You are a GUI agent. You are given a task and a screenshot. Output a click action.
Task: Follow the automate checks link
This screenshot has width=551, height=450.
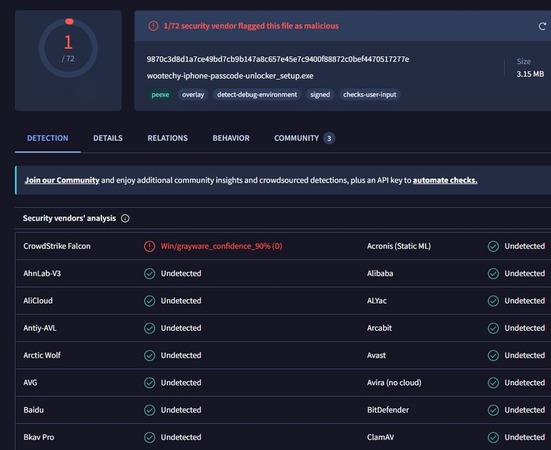445,180
